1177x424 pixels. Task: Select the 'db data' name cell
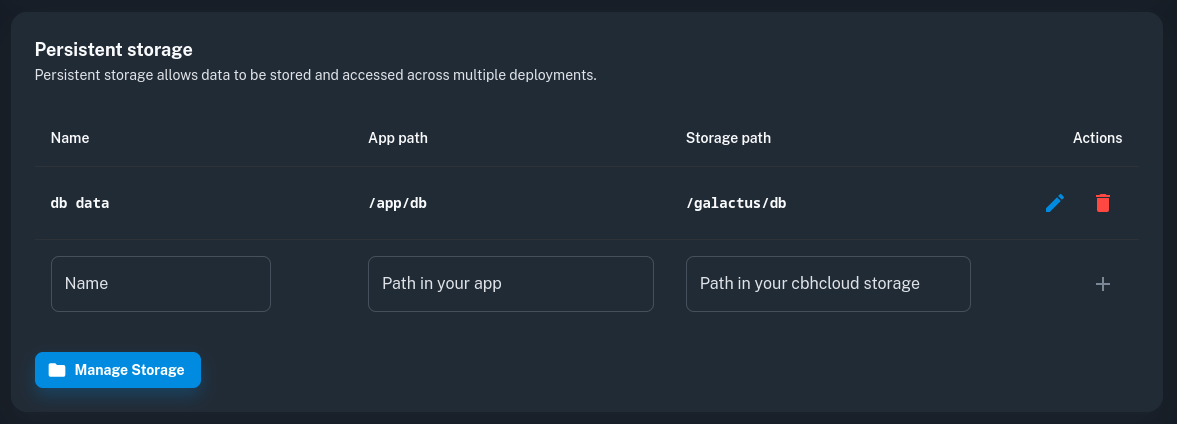pos(80,203)
